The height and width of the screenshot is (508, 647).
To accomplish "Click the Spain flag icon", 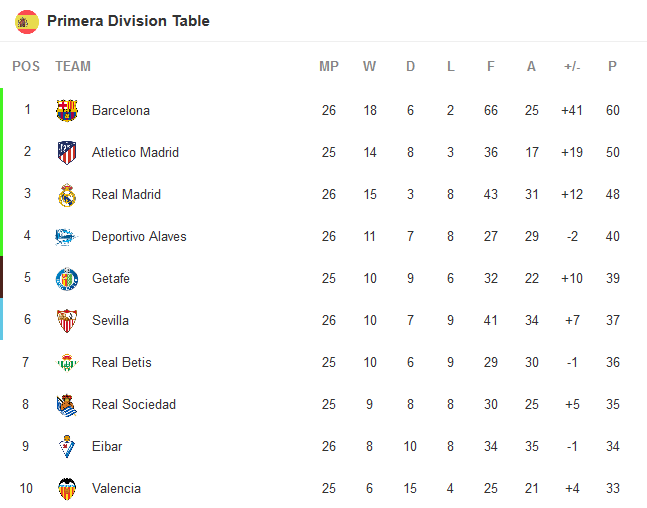I will [x=27, y=21].
